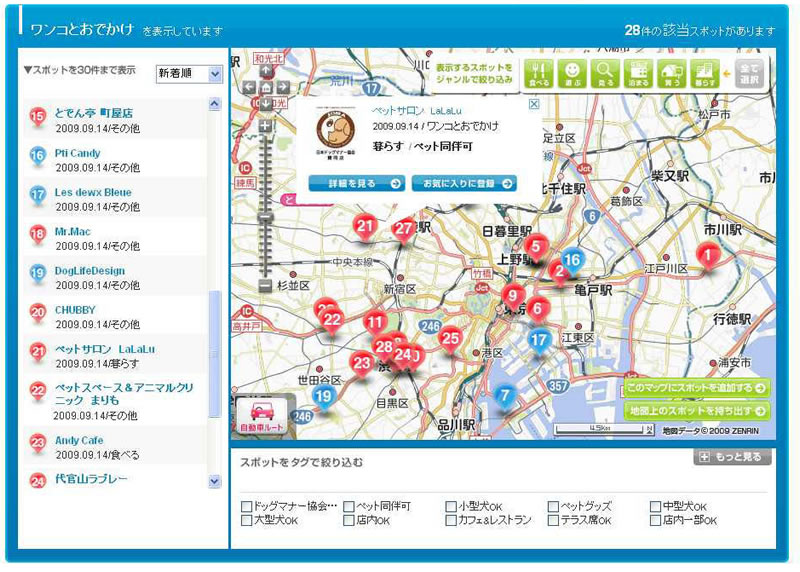Expand tags with もっと見る
This screenshot has width=800, height=572.
732,457
